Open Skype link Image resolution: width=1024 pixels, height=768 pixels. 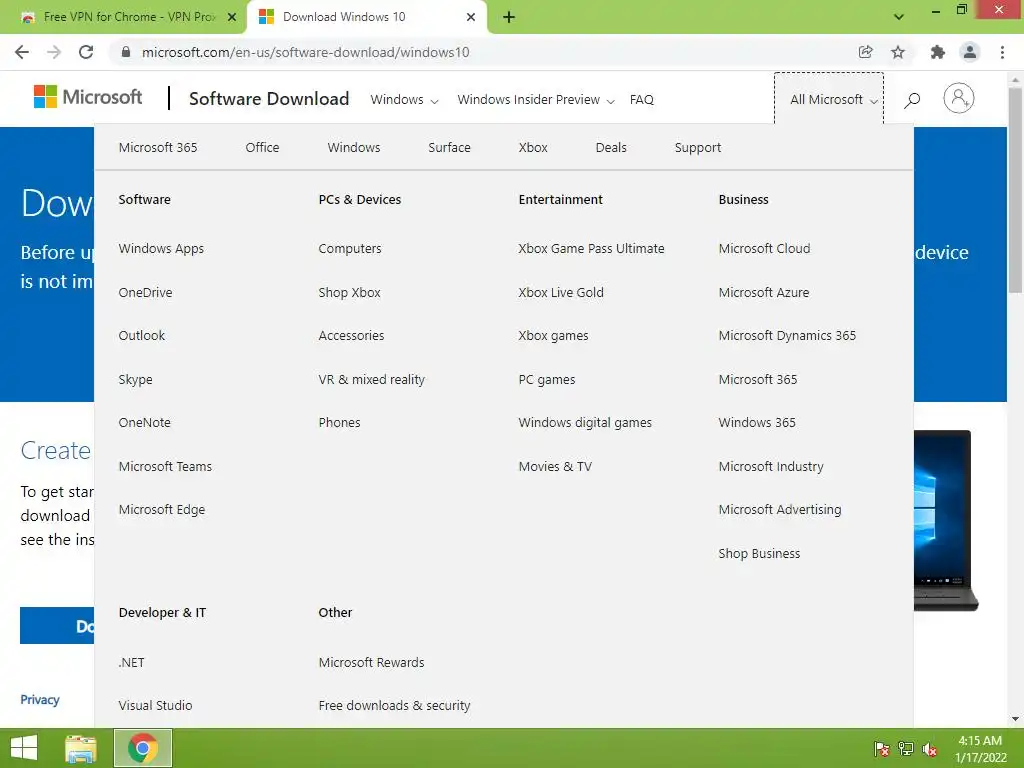pos(135,379)
